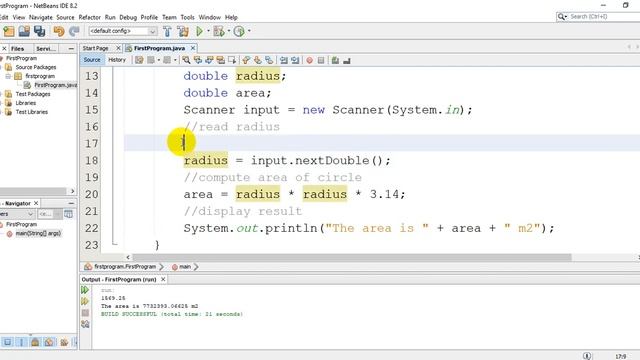
Task: Click the Build Project hammer icon
Action: [x=167, y=31]
